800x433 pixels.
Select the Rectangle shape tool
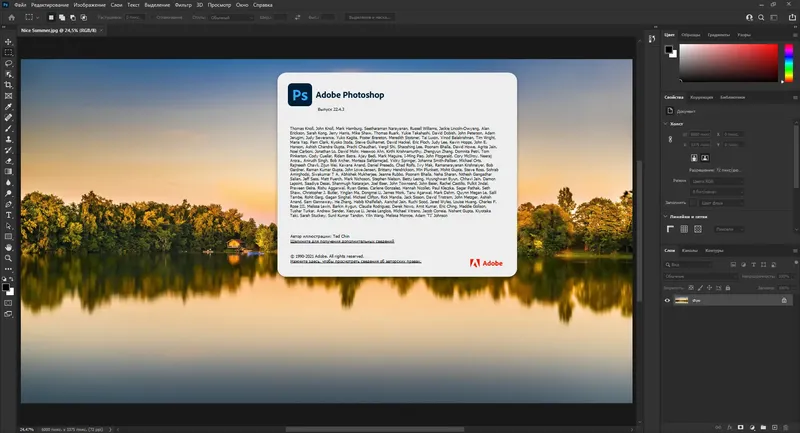click(x=8, y=237)
